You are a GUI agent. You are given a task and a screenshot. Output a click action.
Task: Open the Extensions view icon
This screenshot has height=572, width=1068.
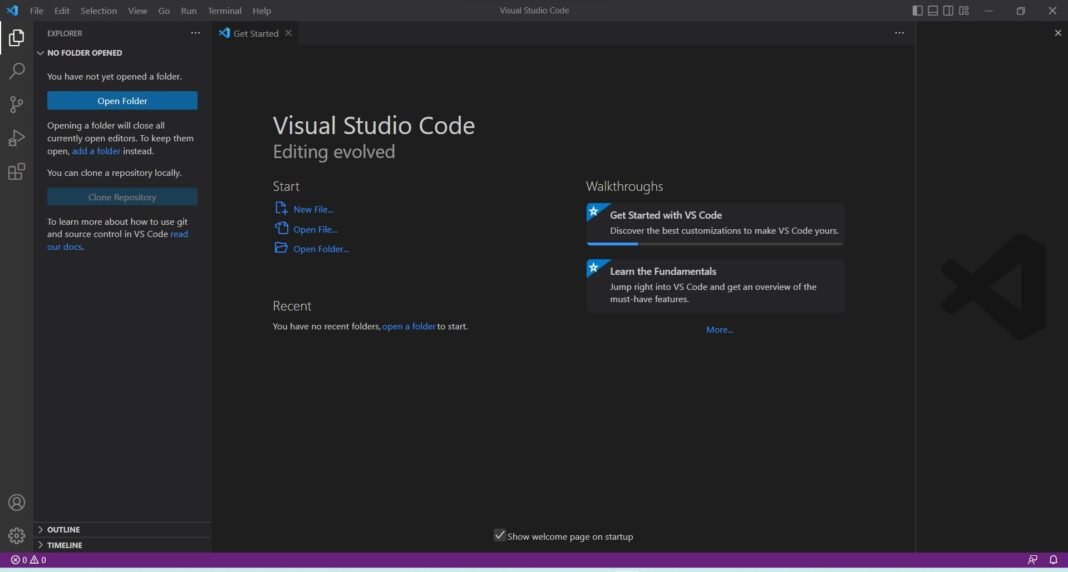coord(17,172)
